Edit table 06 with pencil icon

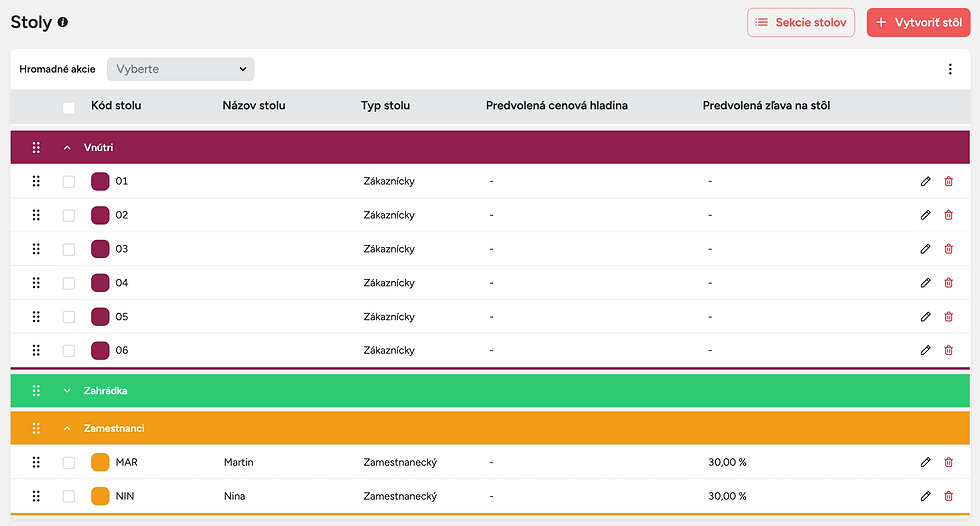pyautogui.click(x=926, y=350)
